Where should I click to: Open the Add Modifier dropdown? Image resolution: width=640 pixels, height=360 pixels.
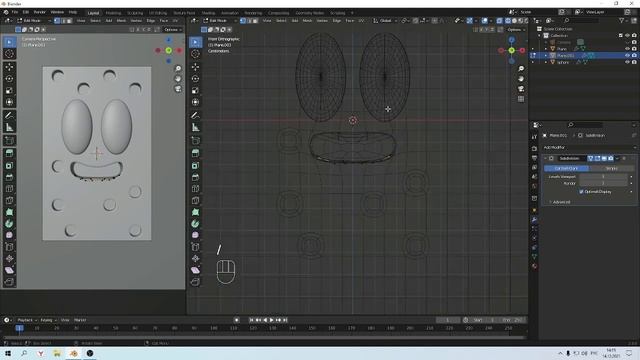589,147
